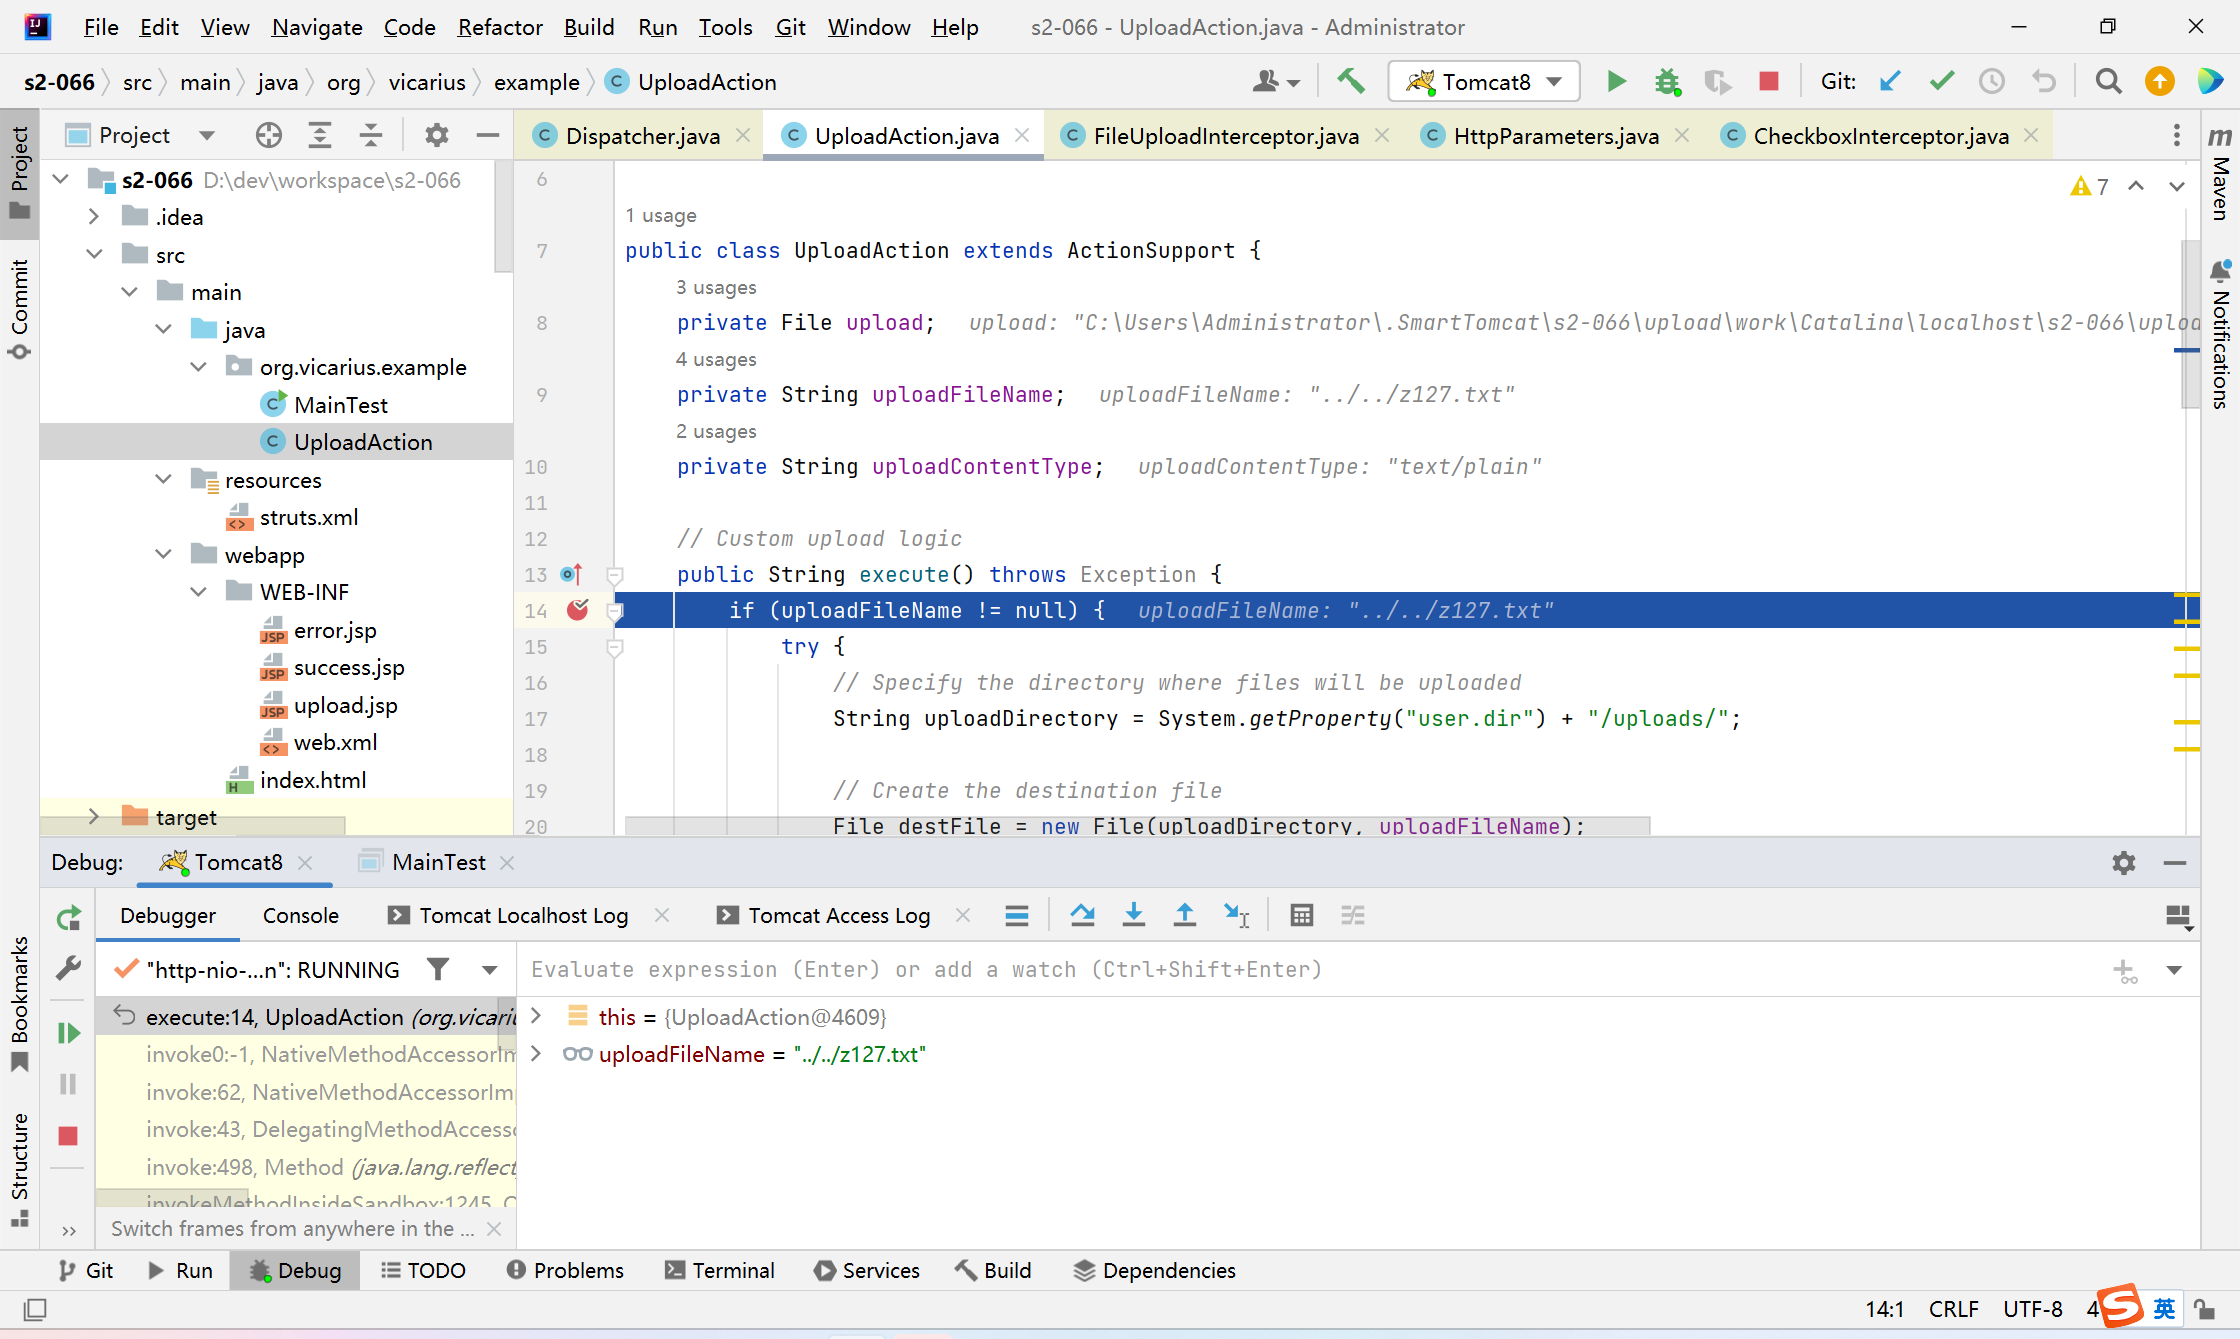Expand the 'this' variable node
The image size is (2240, 1339).
point(536,1016)
